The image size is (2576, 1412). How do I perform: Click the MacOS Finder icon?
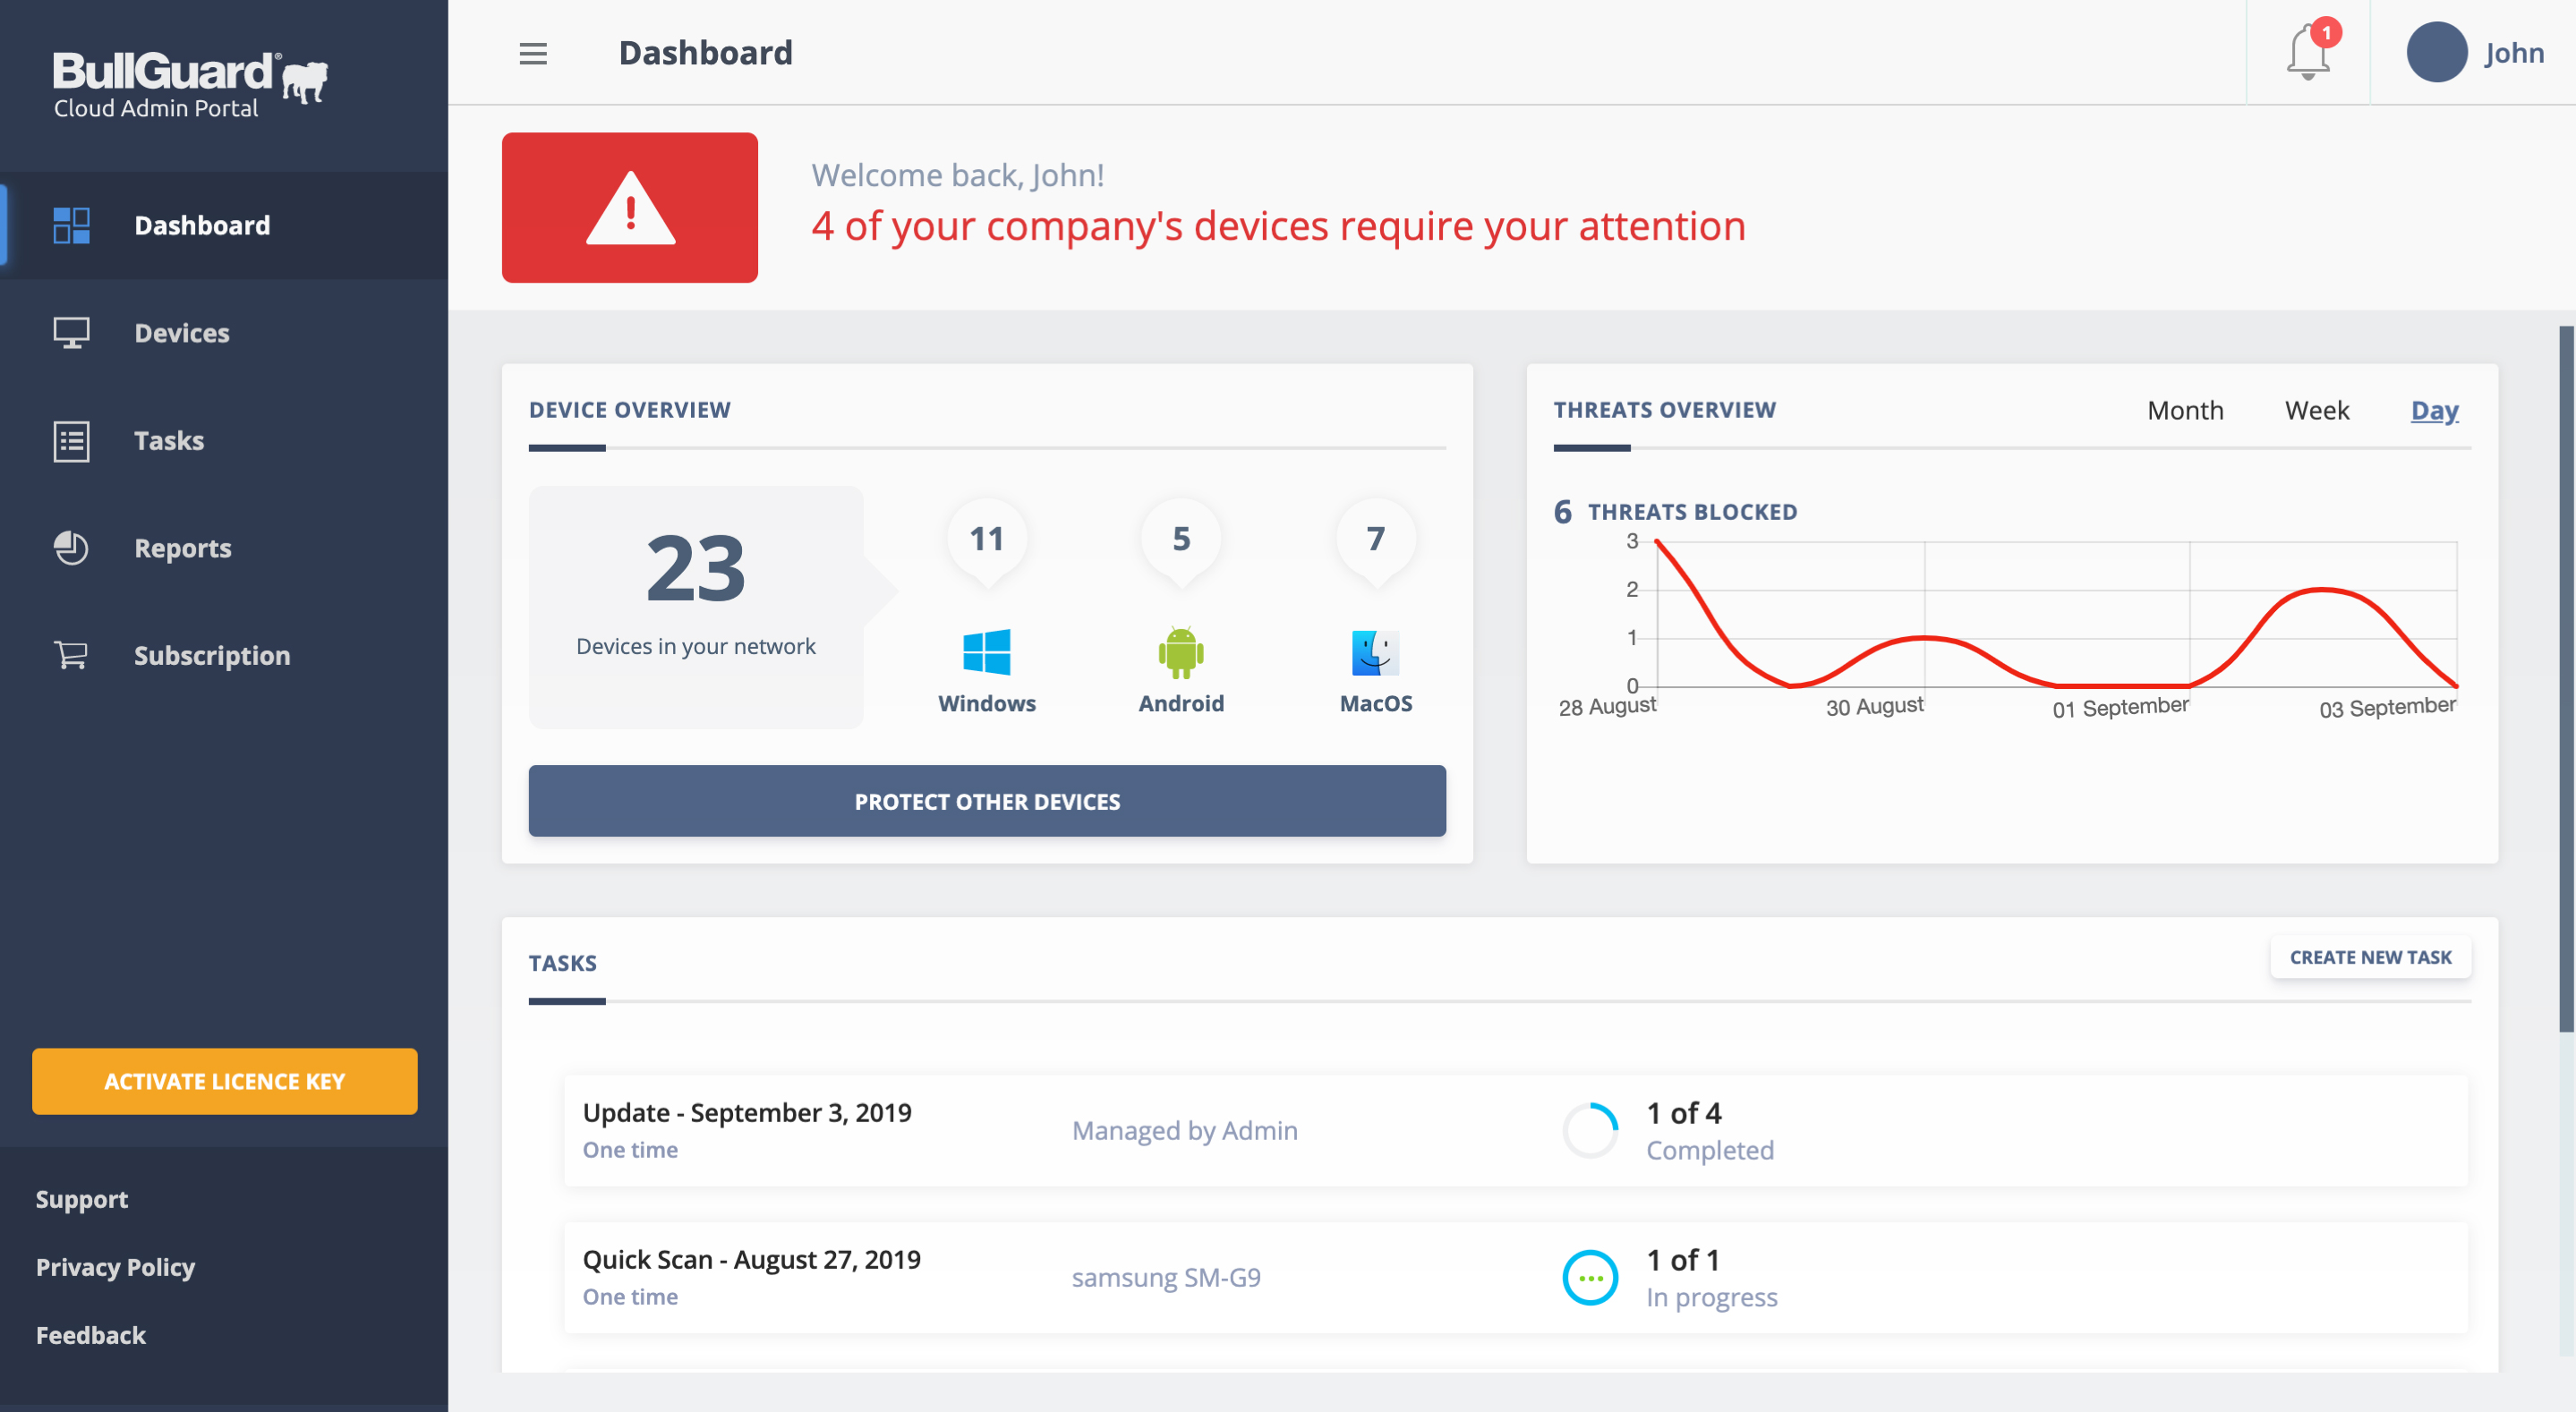click(x=1375, y=653)
